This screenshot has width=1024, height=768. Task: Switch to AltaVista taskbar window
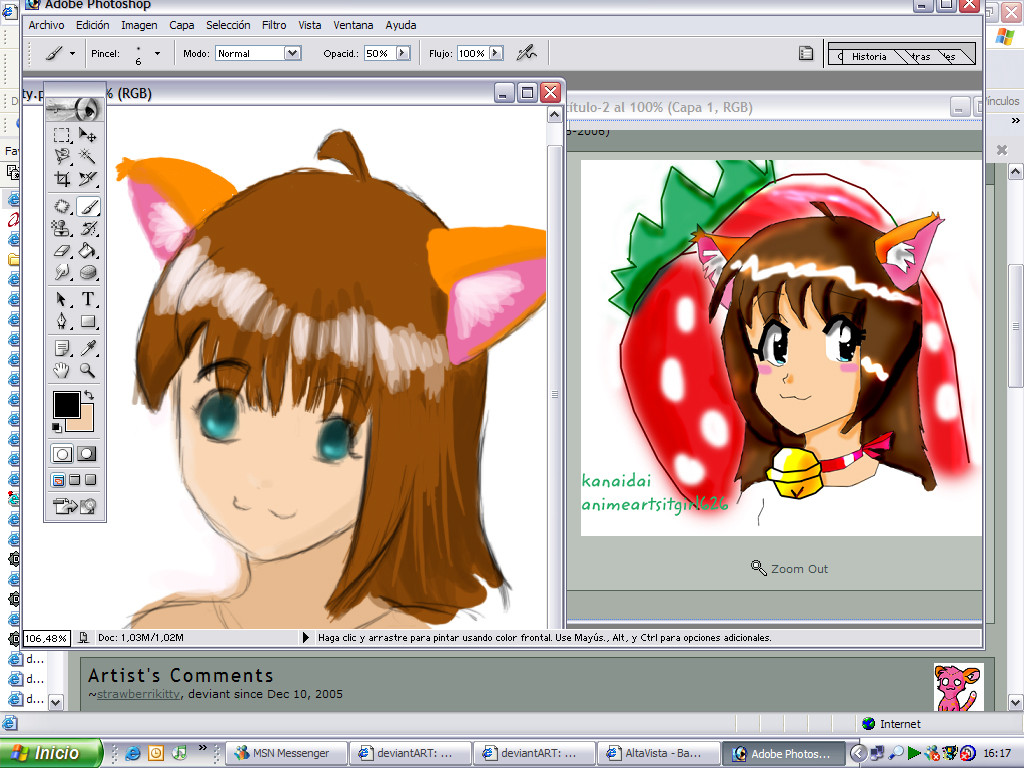[x=658, y=753]
